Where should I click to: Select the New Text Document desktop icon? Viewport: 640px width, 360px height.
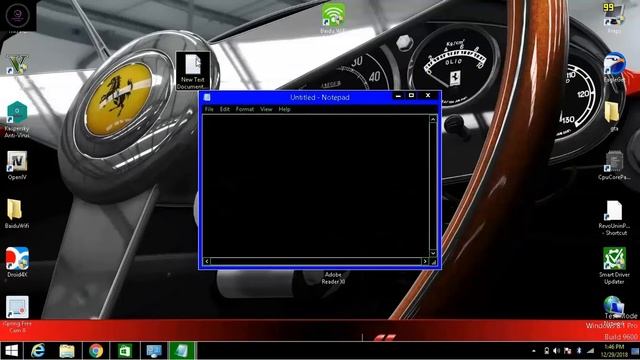point(193,71)
